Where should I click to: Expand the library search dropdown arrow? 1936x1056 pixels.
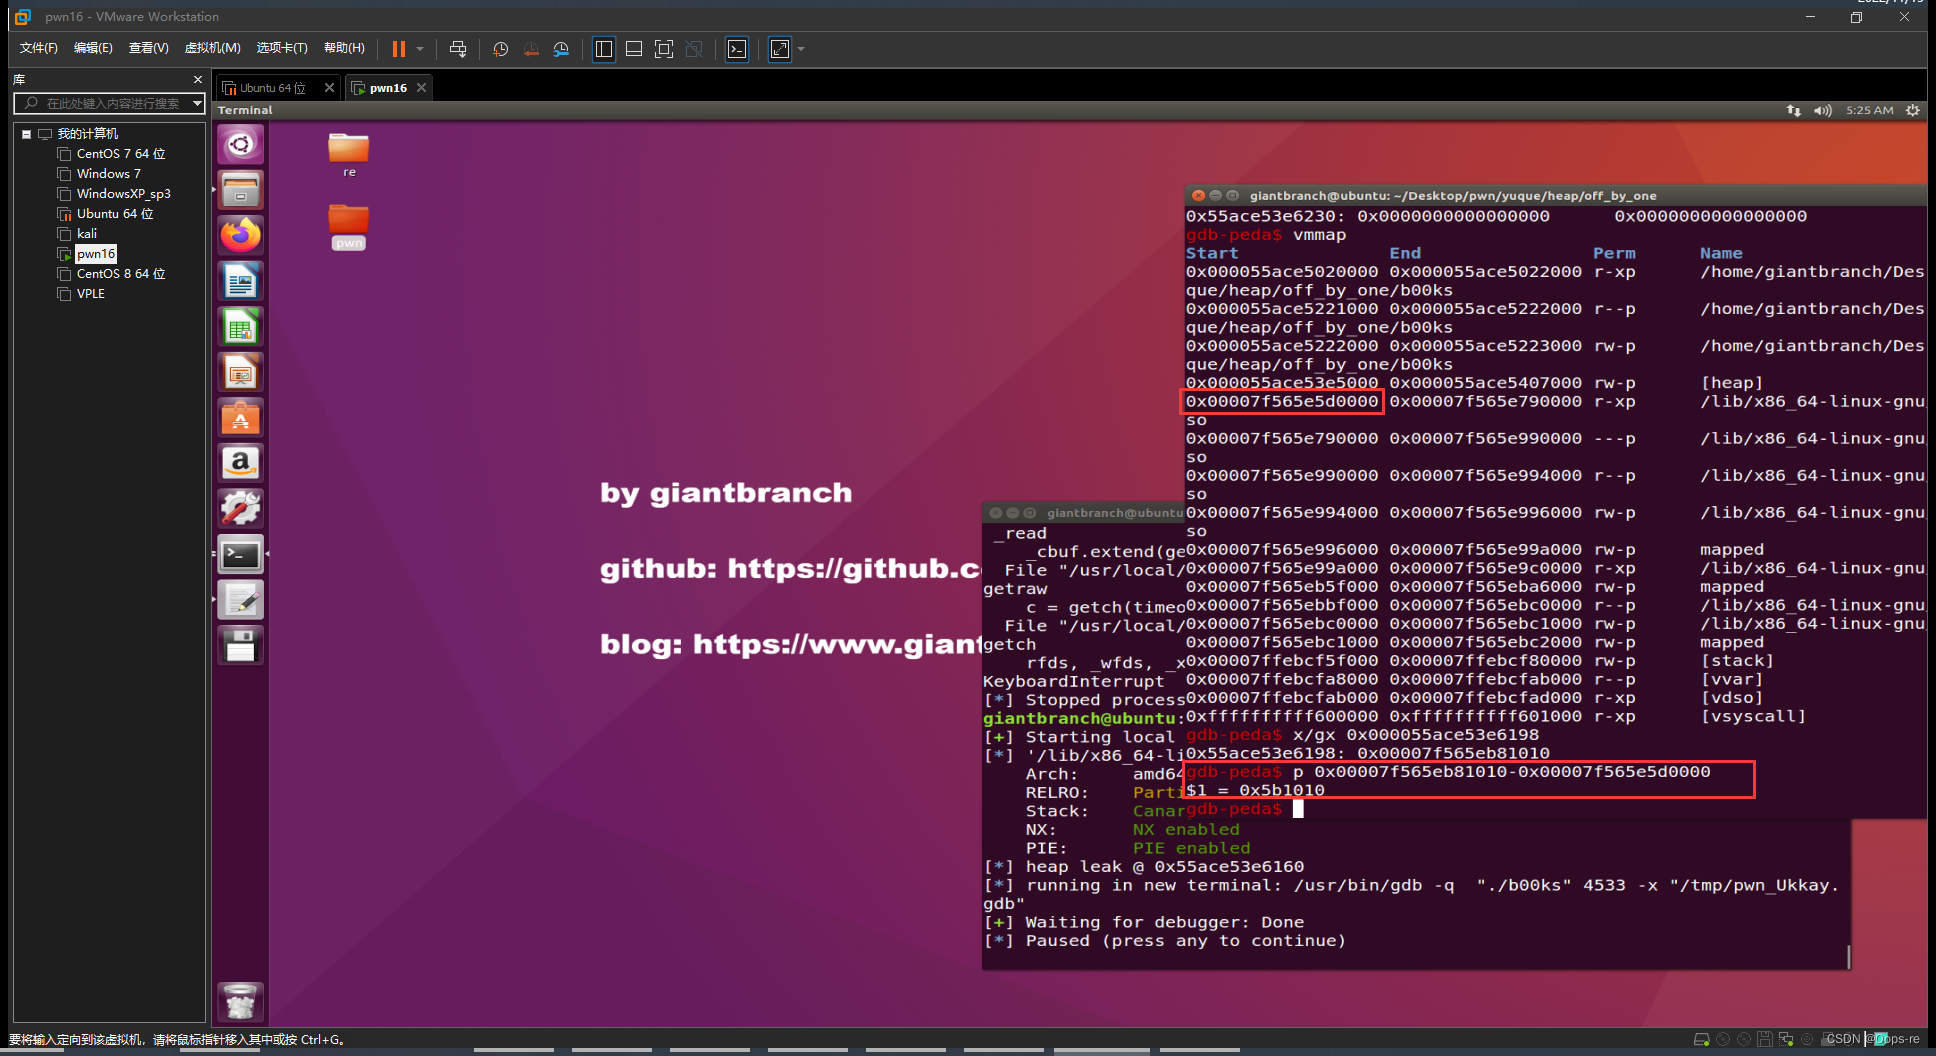click(197, 103)
